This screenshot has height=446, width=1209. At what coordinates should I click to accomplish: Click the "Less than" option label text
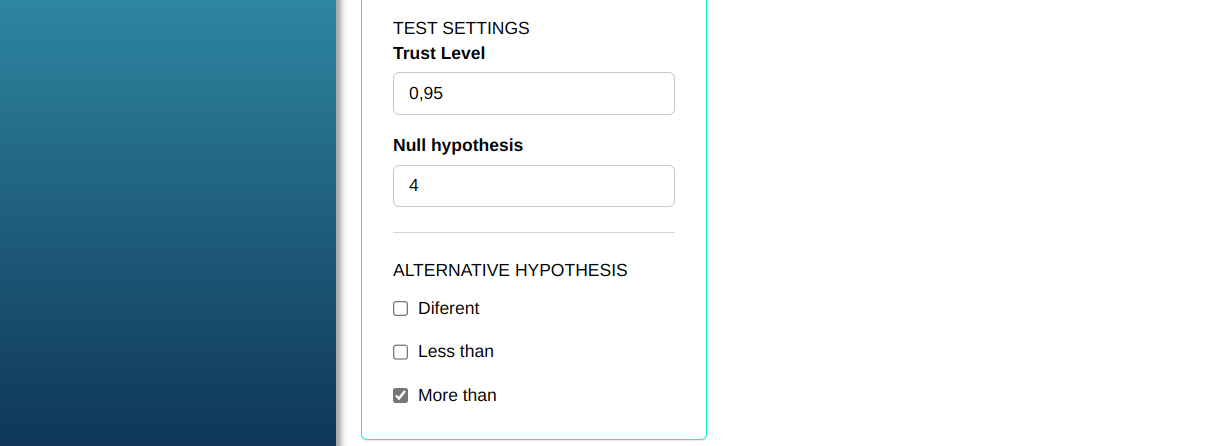(x=456, y=352)
